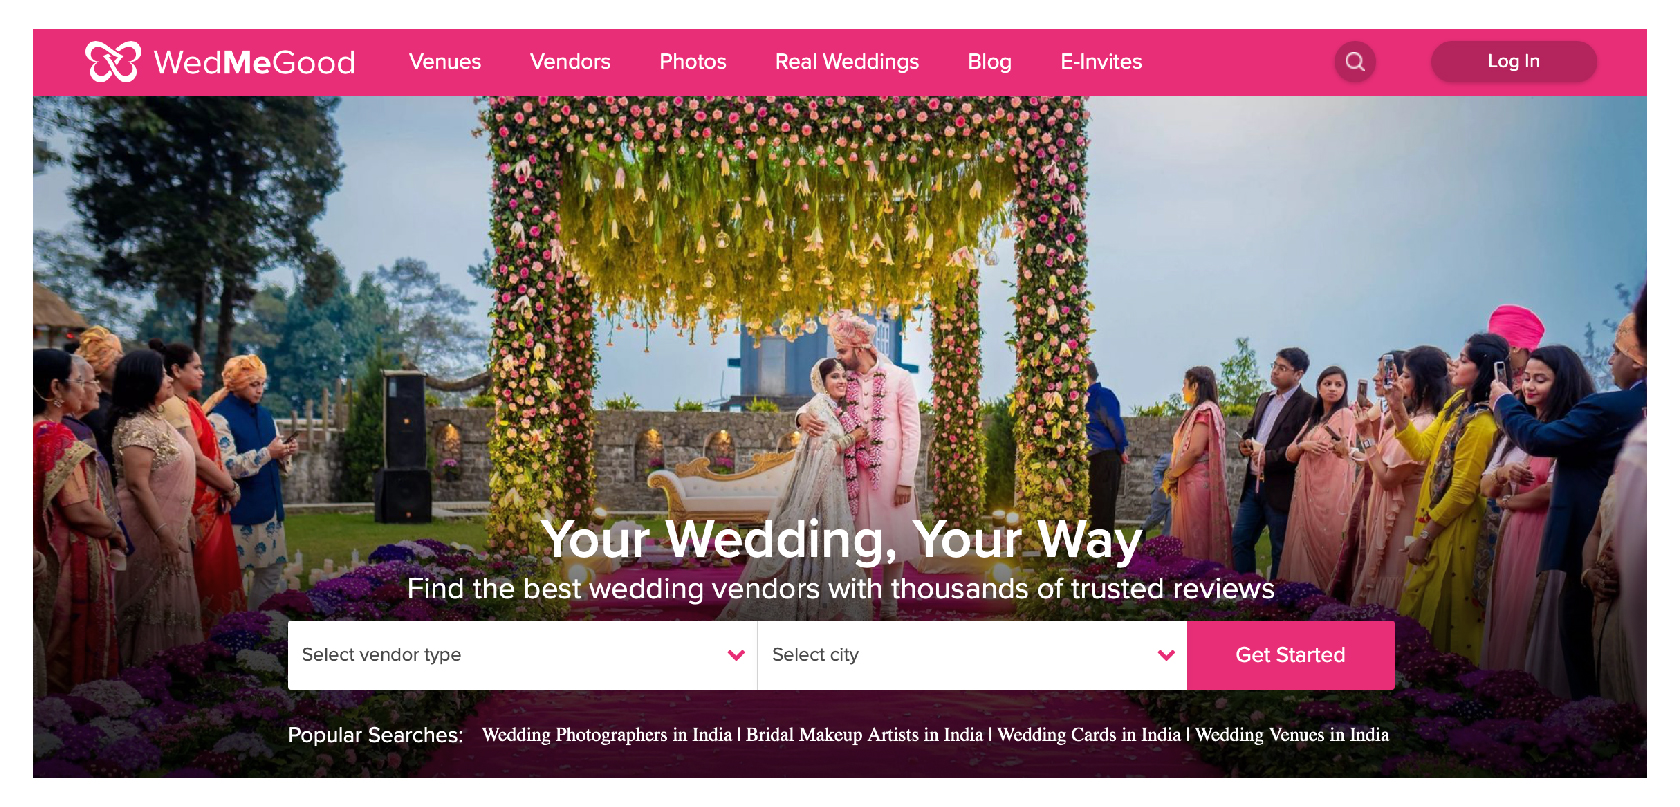The image size is (1680, 807).
Task: Click the Get Started button
Action: pos(1291,655)
